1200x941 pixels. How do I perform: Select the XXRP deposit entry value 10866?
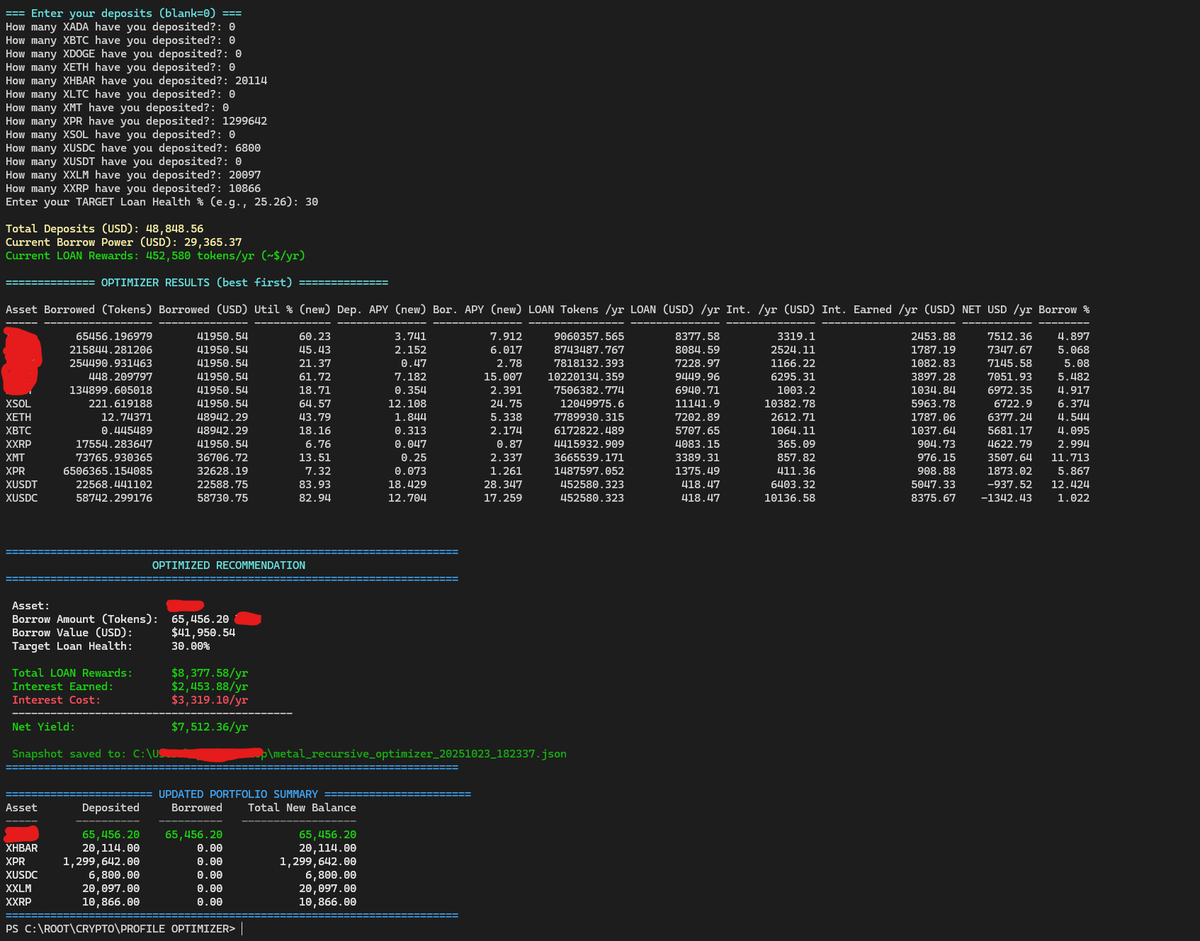point(244,188)
